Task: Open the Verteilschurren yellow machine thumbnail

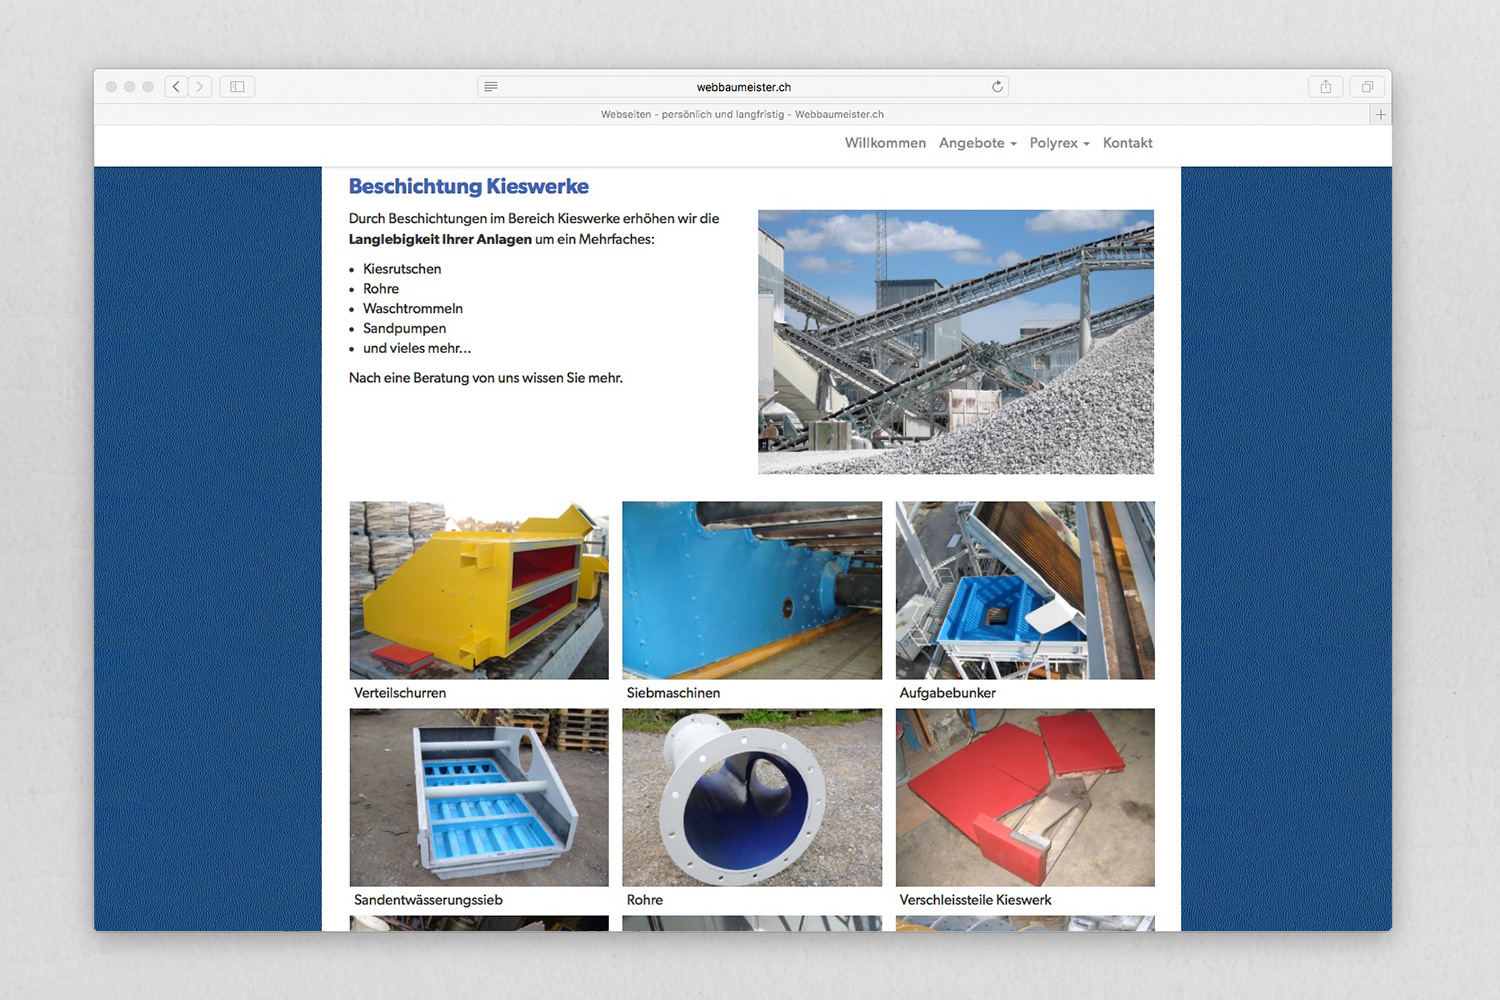Action: click(x=479, y=590)
